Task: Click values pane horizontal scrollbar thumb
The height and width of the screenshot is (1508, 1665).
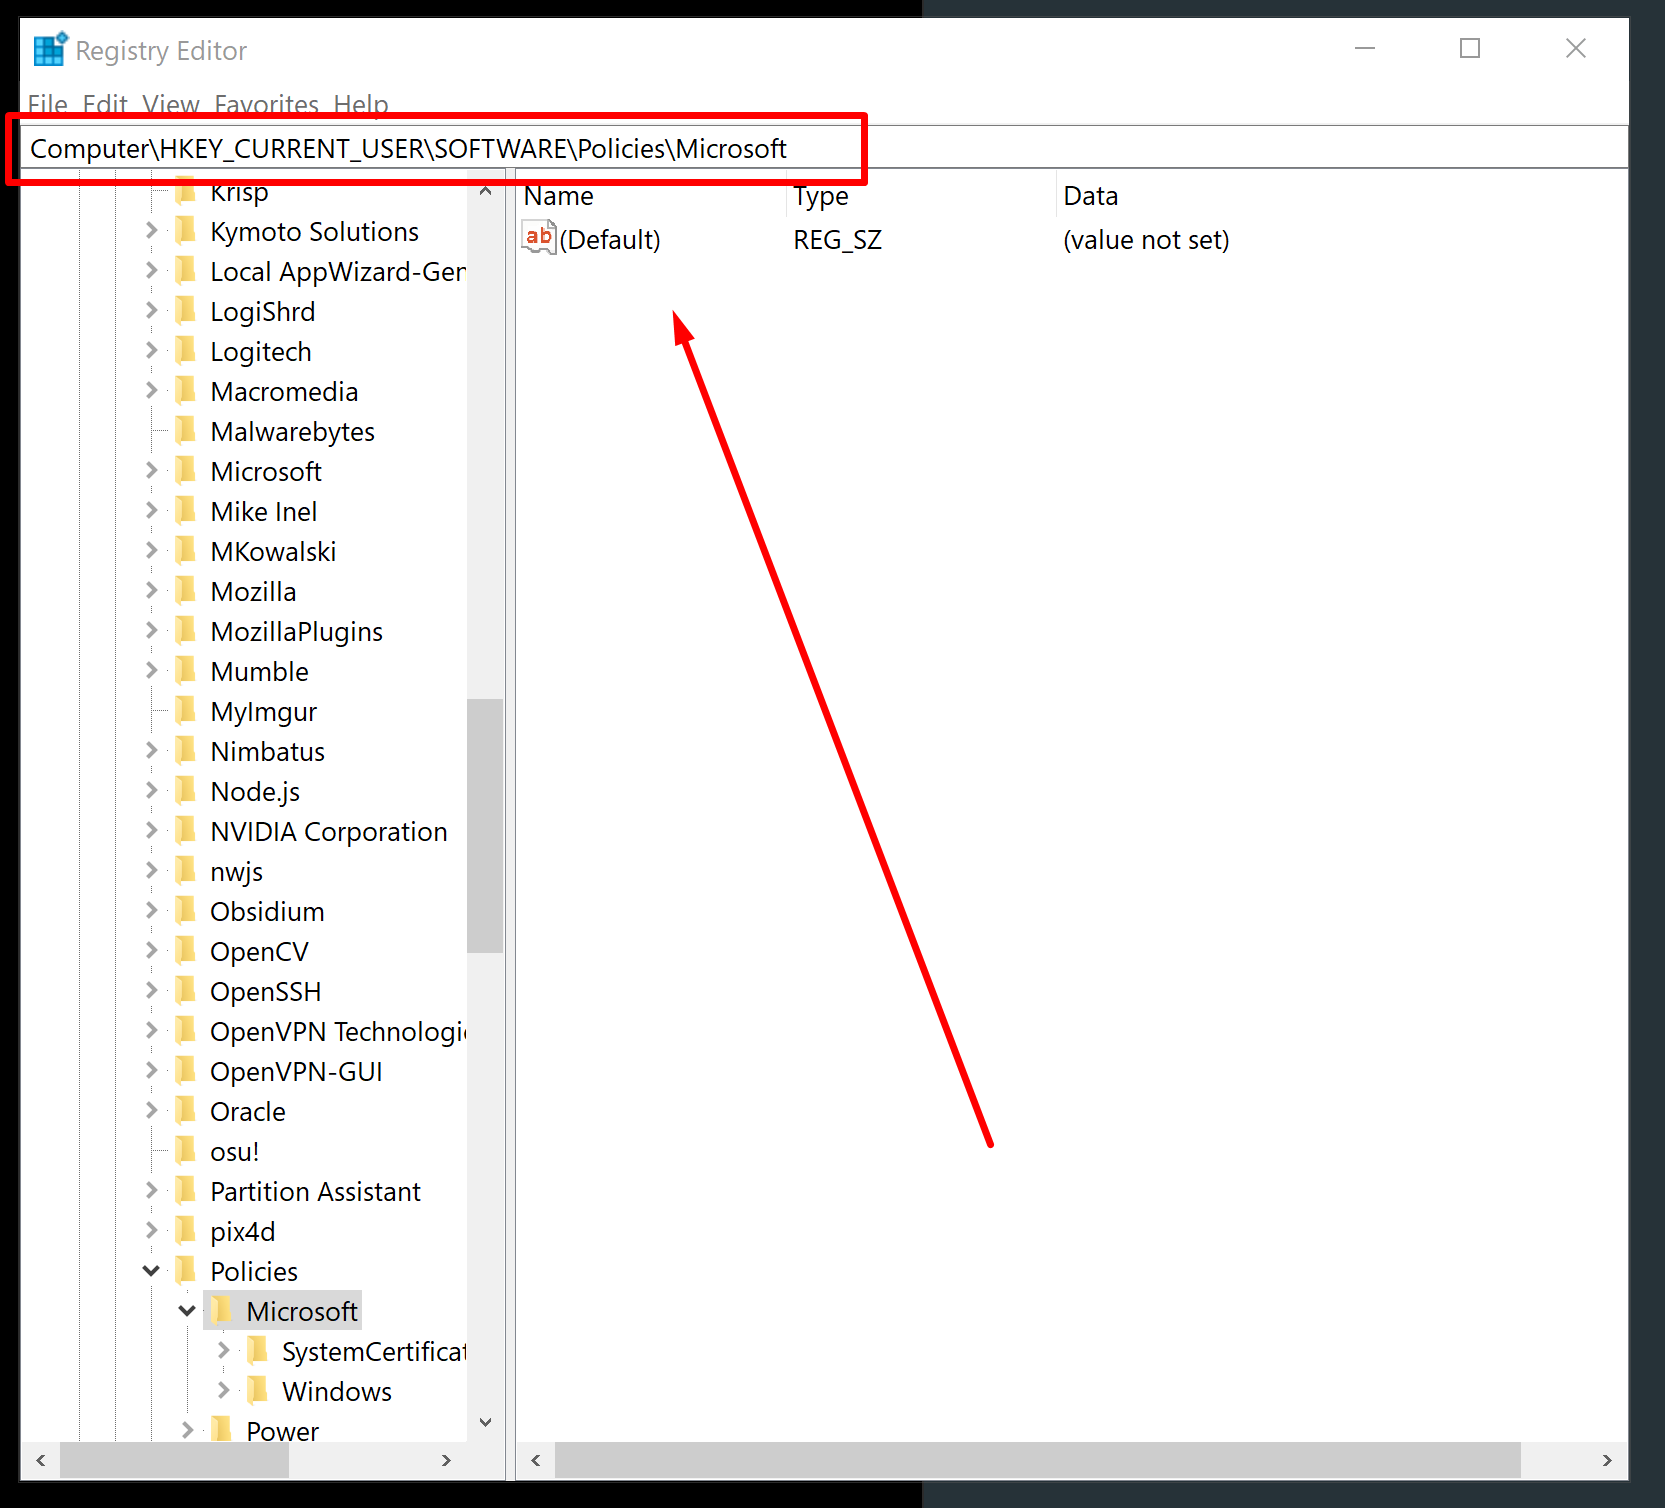Action: pos(1038,1460)
